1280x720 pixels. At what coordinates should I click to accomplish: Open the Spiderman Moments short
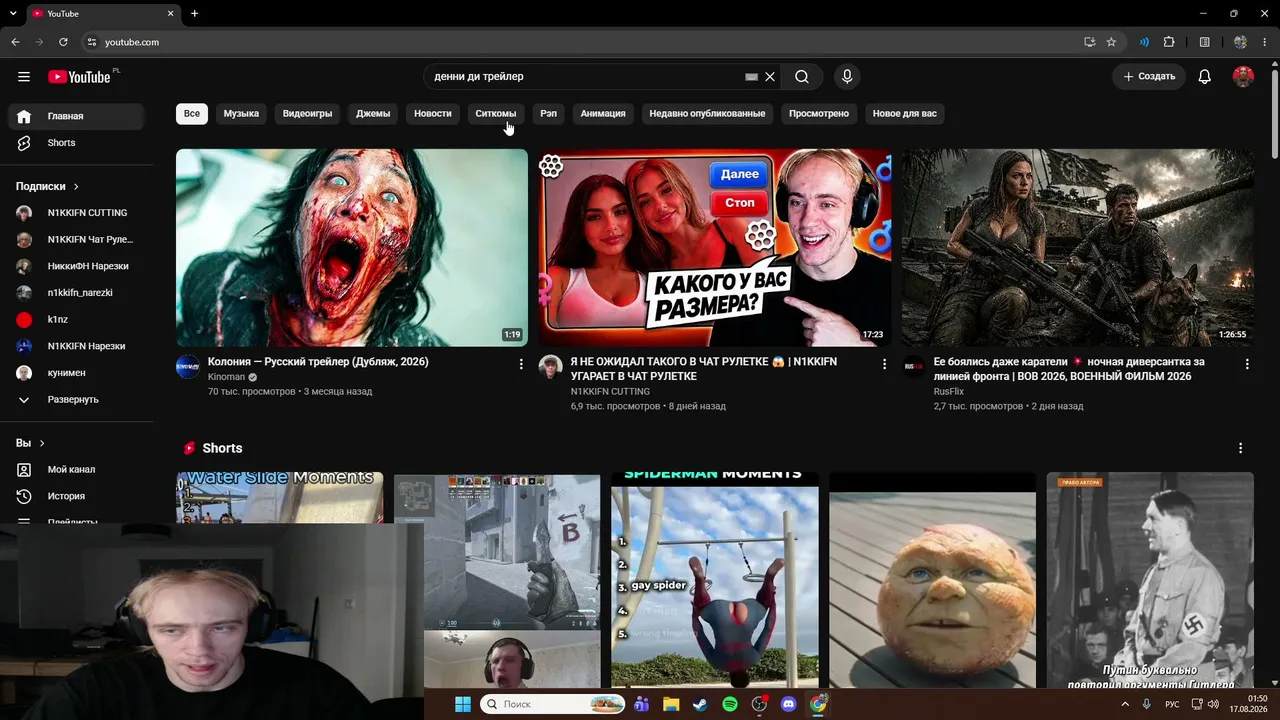(715, 580)
